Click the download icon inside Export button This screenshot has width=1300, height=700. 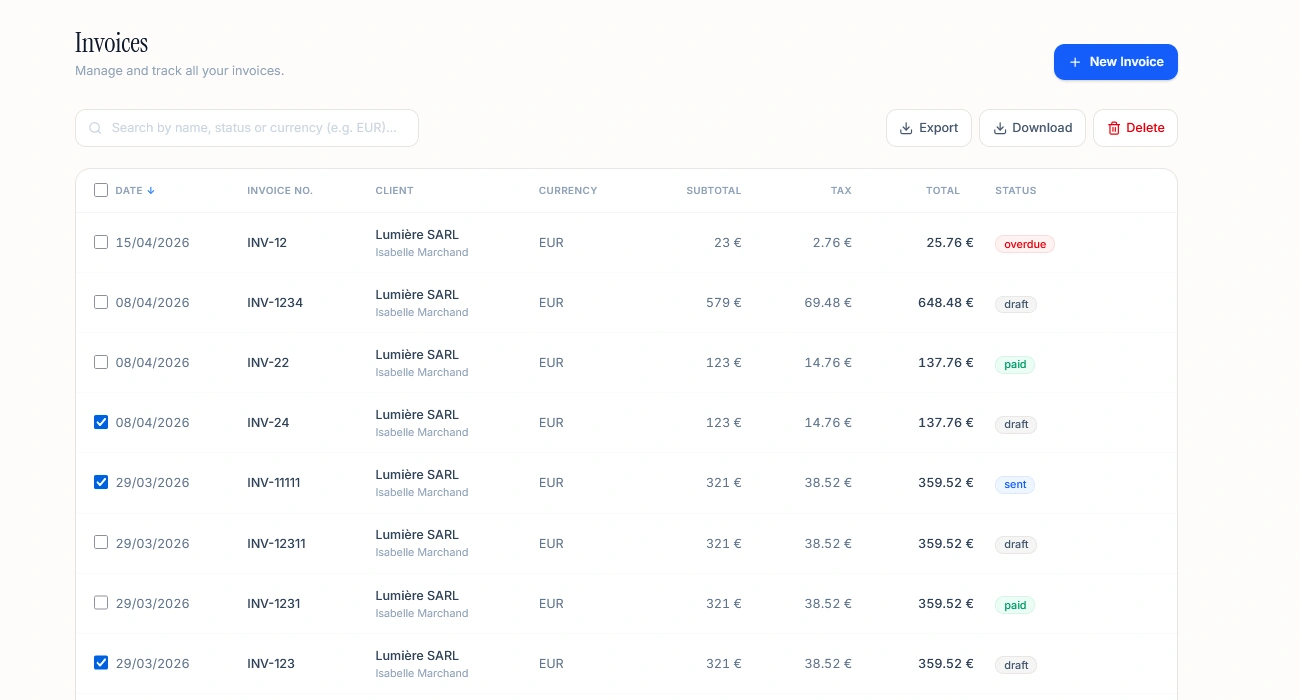tap(908, 128)
